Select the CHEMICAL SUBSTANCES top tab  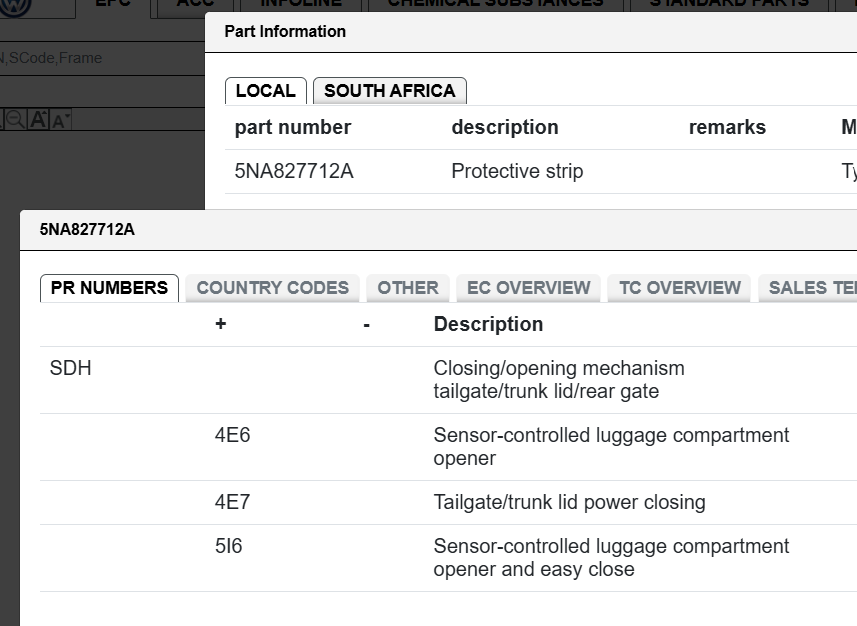point(495,4)
